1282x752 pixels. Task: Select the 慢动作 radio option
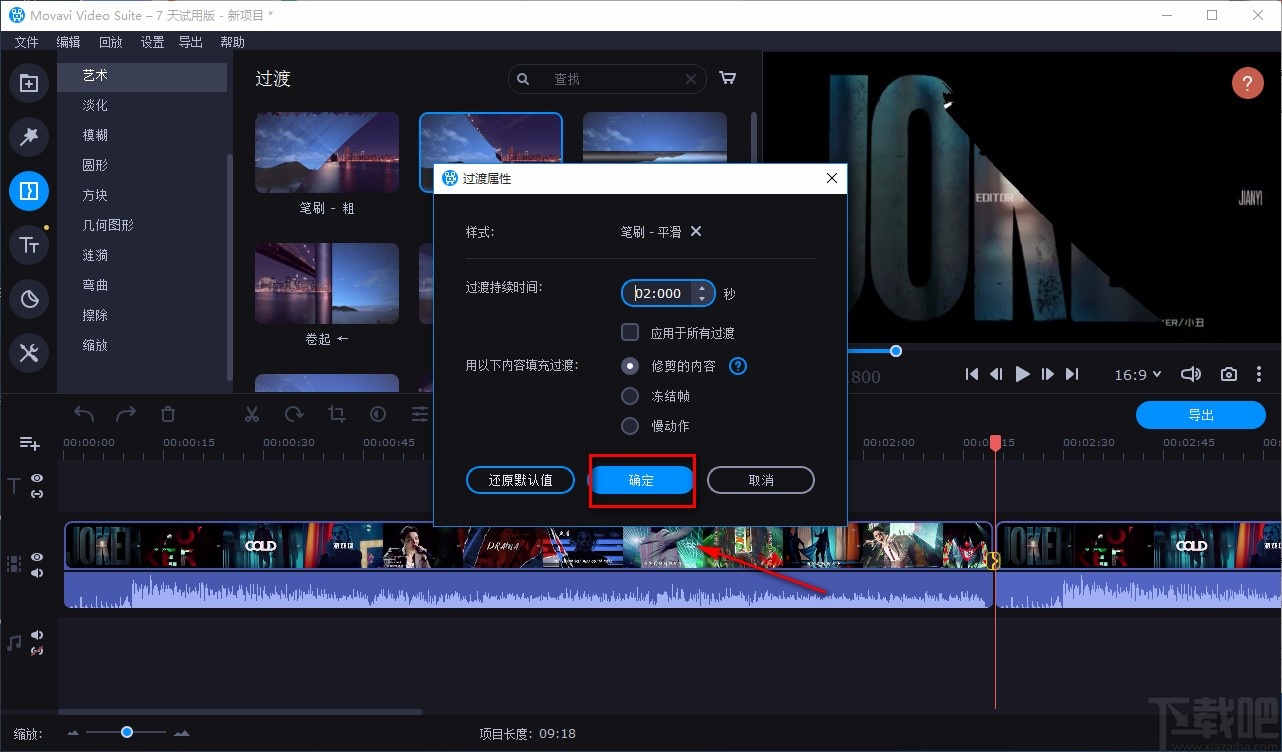630,426
